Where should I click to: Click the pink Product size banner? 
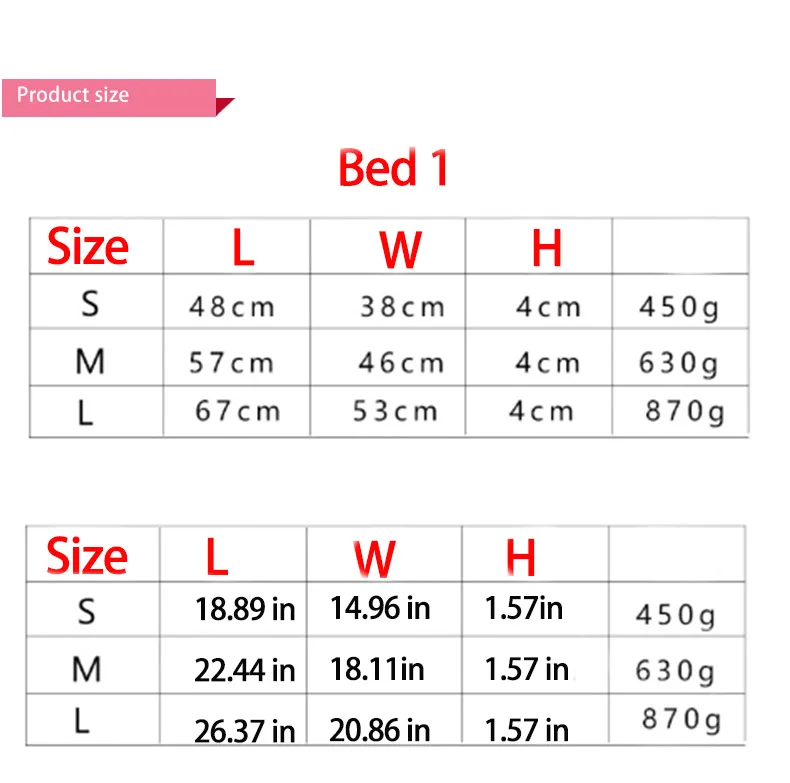click(x=109, y=98)
